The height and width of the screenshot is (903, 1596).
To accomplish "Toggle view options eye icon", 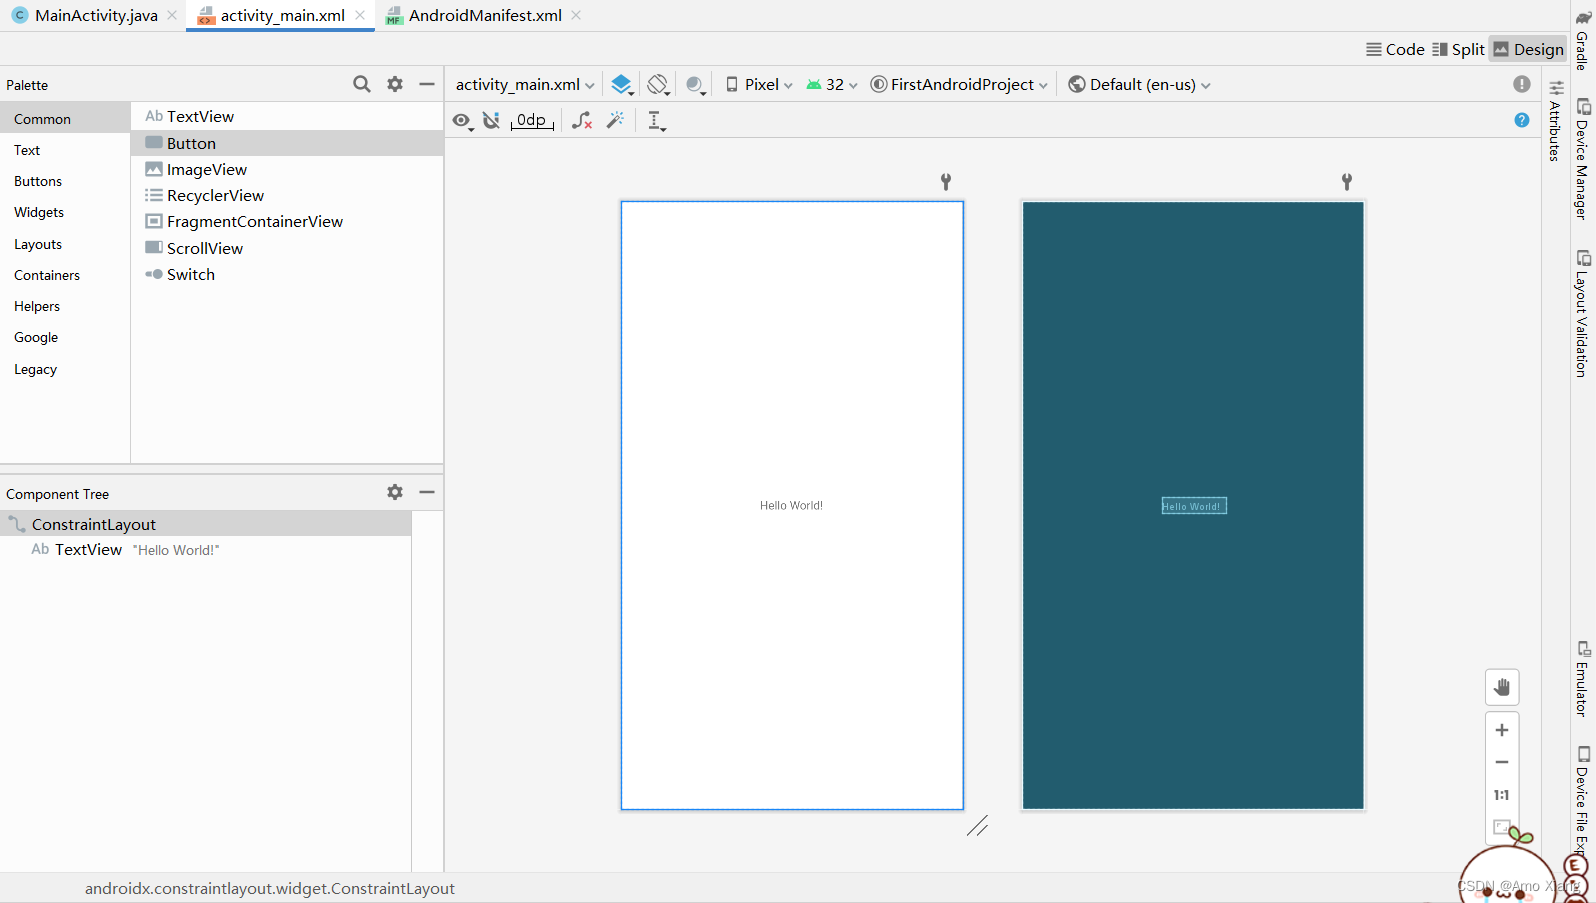I will click(462, 121).
